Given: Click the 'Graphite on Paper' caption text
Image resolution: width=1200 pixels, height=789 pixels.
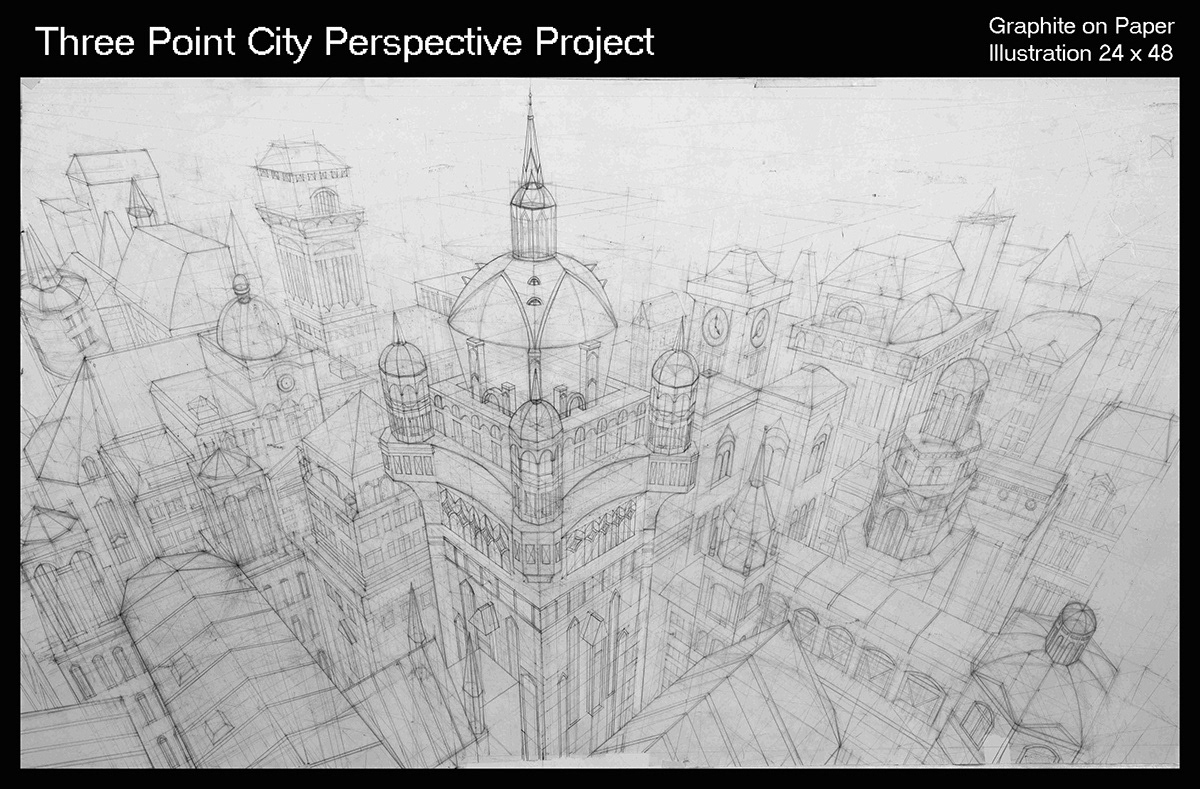Looking at the screenshot, I should [1081, 27].
